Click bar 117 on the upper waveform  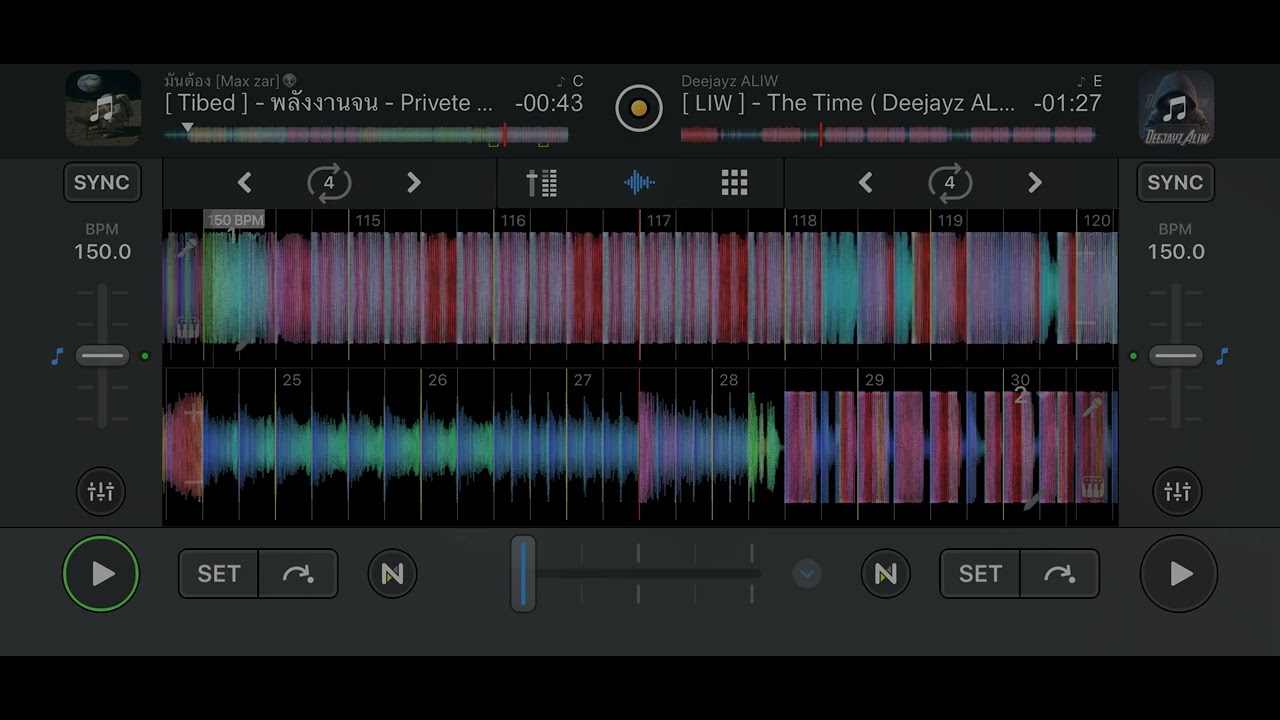[658, 220]
